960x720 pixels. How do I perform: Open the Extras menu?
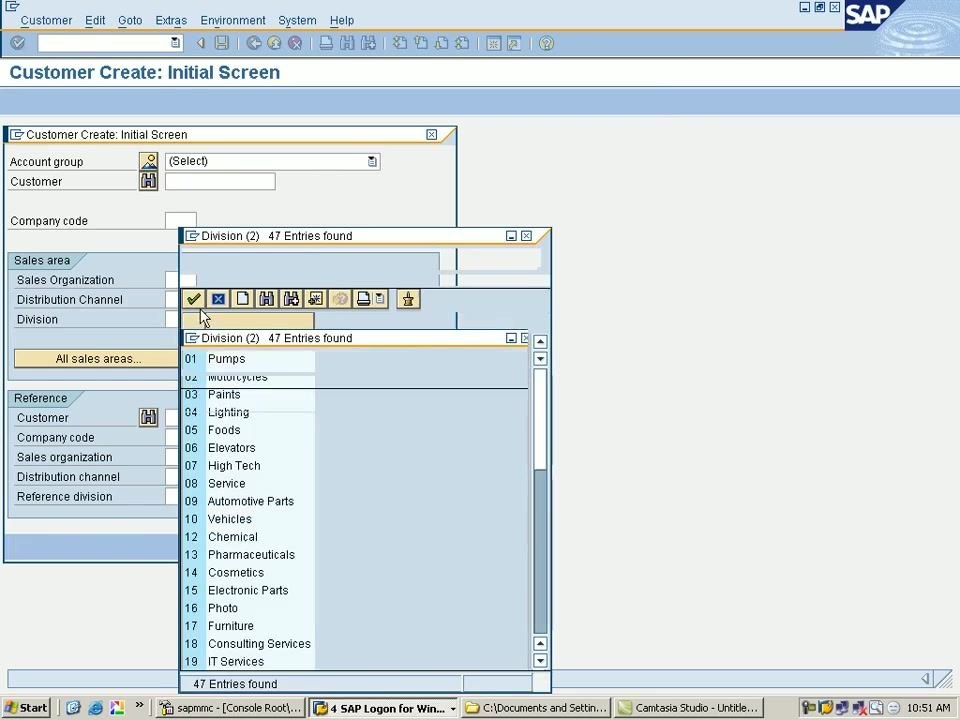(x=171, y=20)
